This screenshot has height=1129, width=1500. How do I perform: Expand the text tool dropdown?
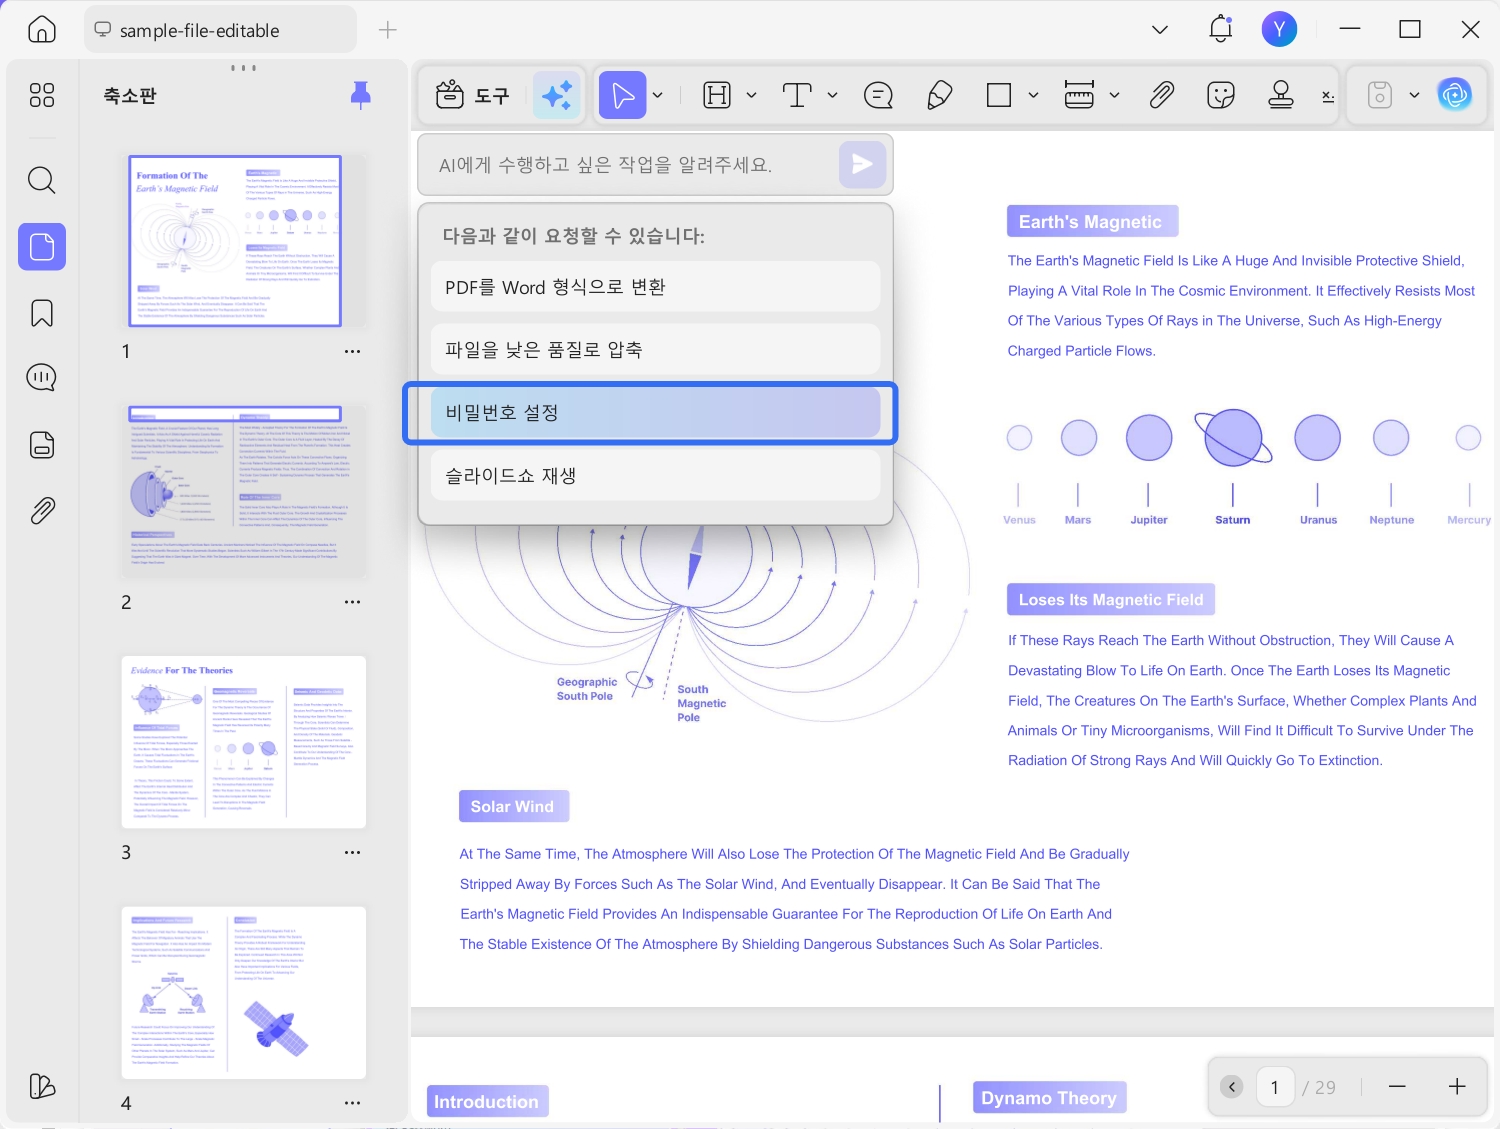[832, 95]
